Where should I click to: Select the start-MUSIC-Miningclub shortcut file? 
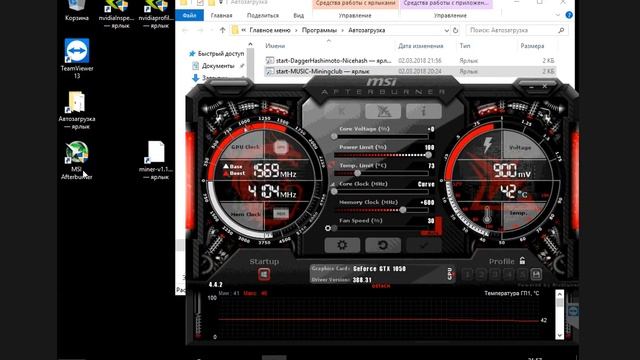(x=410, y=71)
